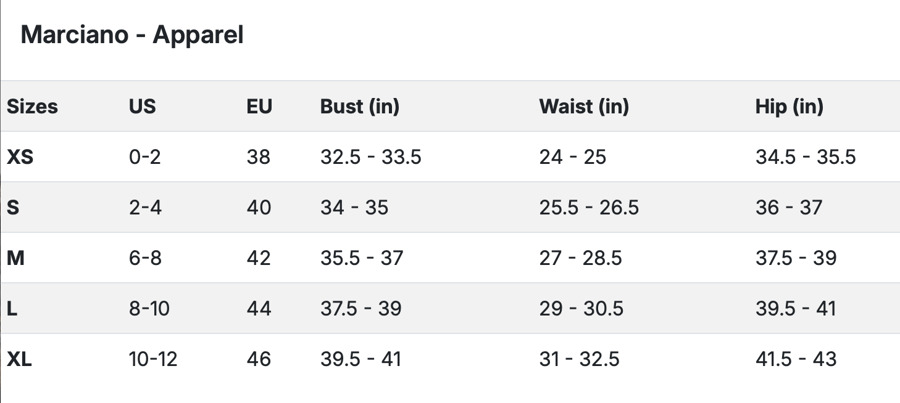This screenshot has height=403, width=900.
Task: Click the Marciano - Apparel heading
Action: 132,35
